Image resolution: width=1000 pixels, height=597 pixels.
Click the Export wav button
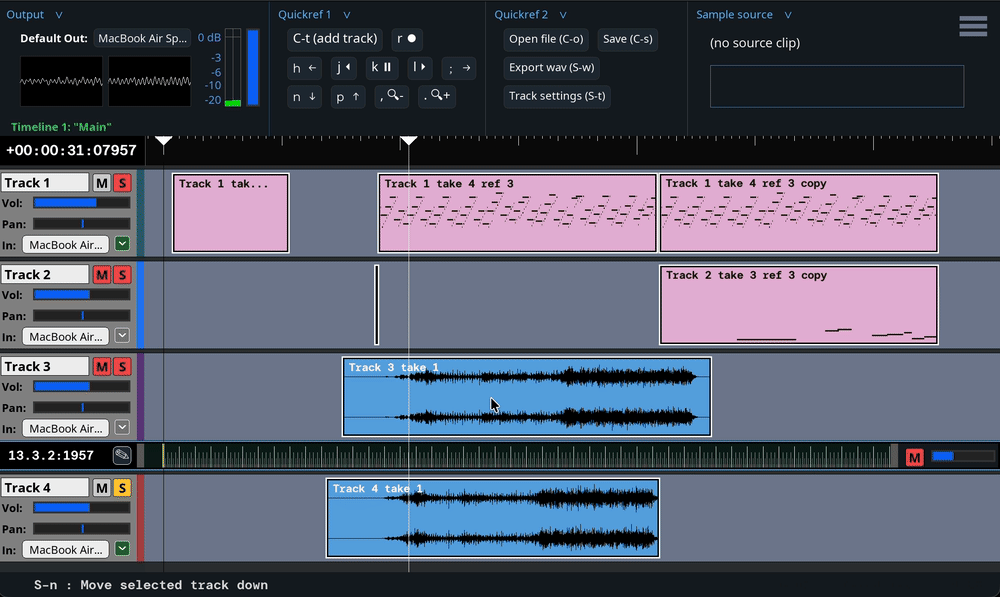[x=552, y=68]
